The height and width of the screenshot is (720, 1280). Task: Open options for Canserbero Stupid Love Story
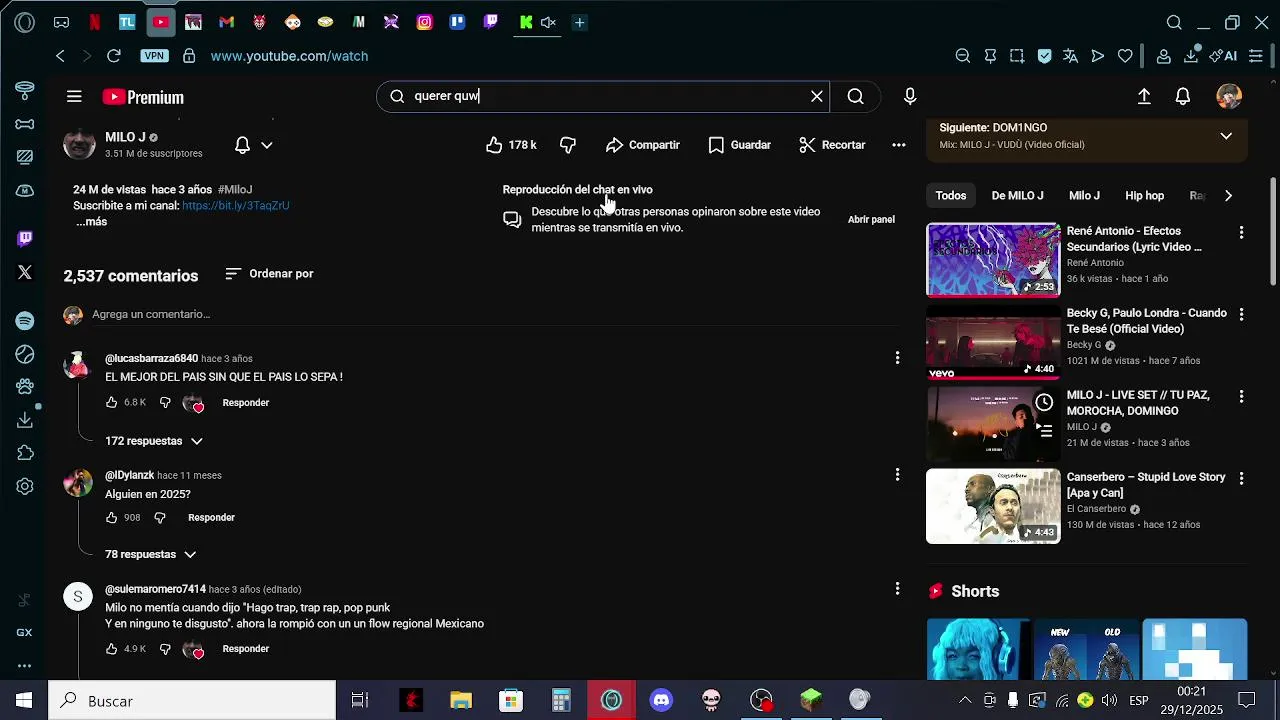(1241, 479)
